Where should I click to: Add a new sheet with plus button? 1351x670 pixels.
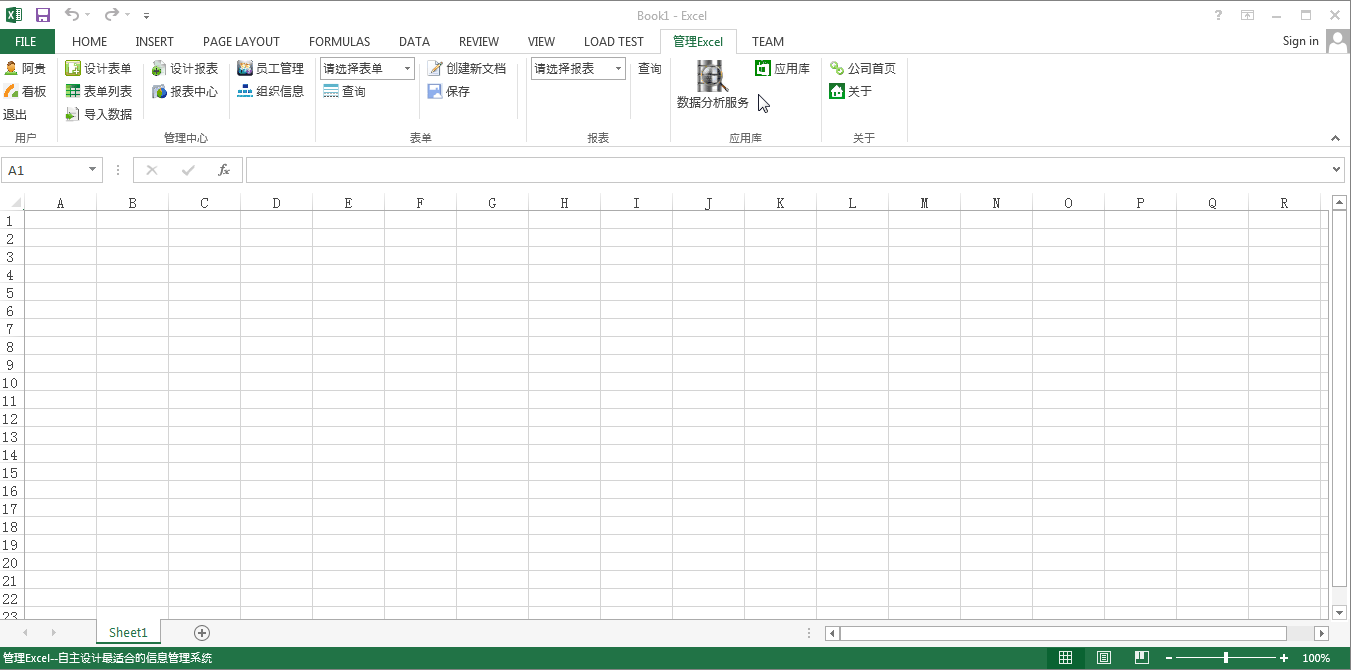click(202, 632)
